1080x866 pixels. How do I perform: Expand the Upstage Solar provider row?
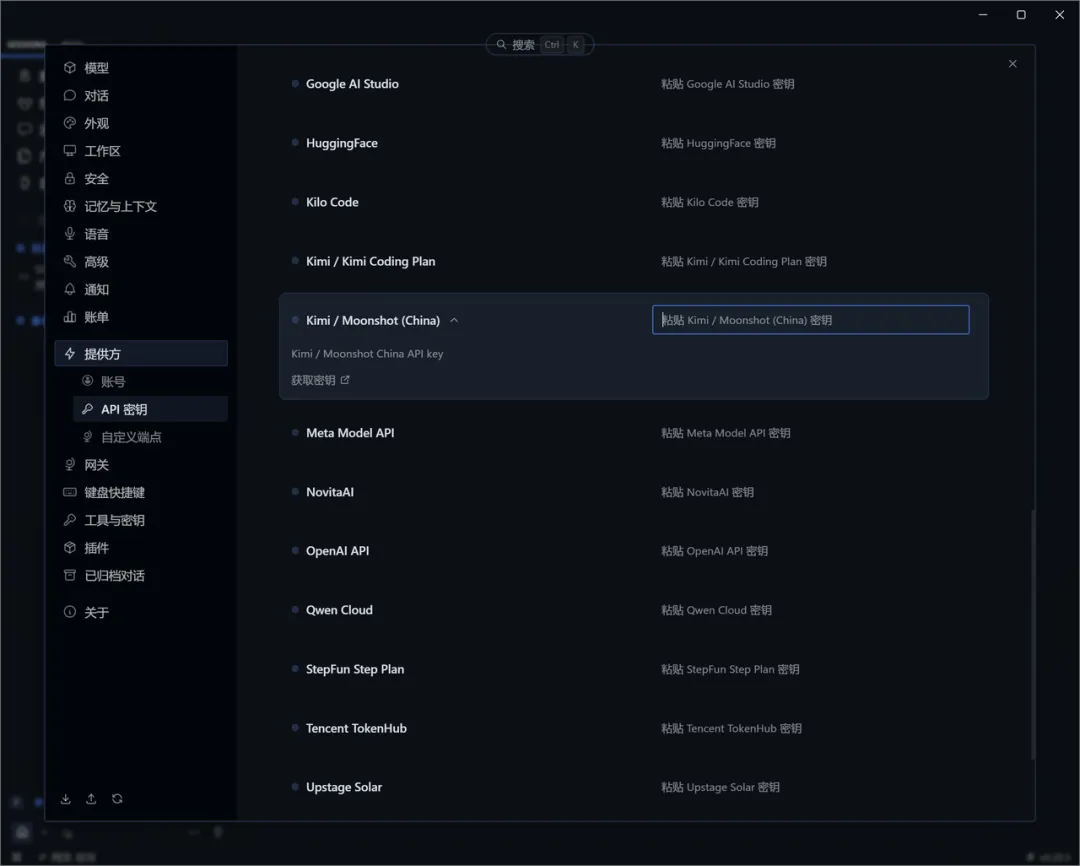pyautogui.click(x=344, y=787)
